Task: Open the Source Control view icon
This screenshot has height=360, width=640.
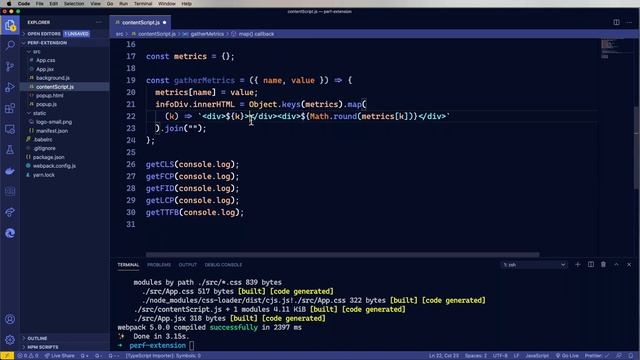Action: coord(10,66)
